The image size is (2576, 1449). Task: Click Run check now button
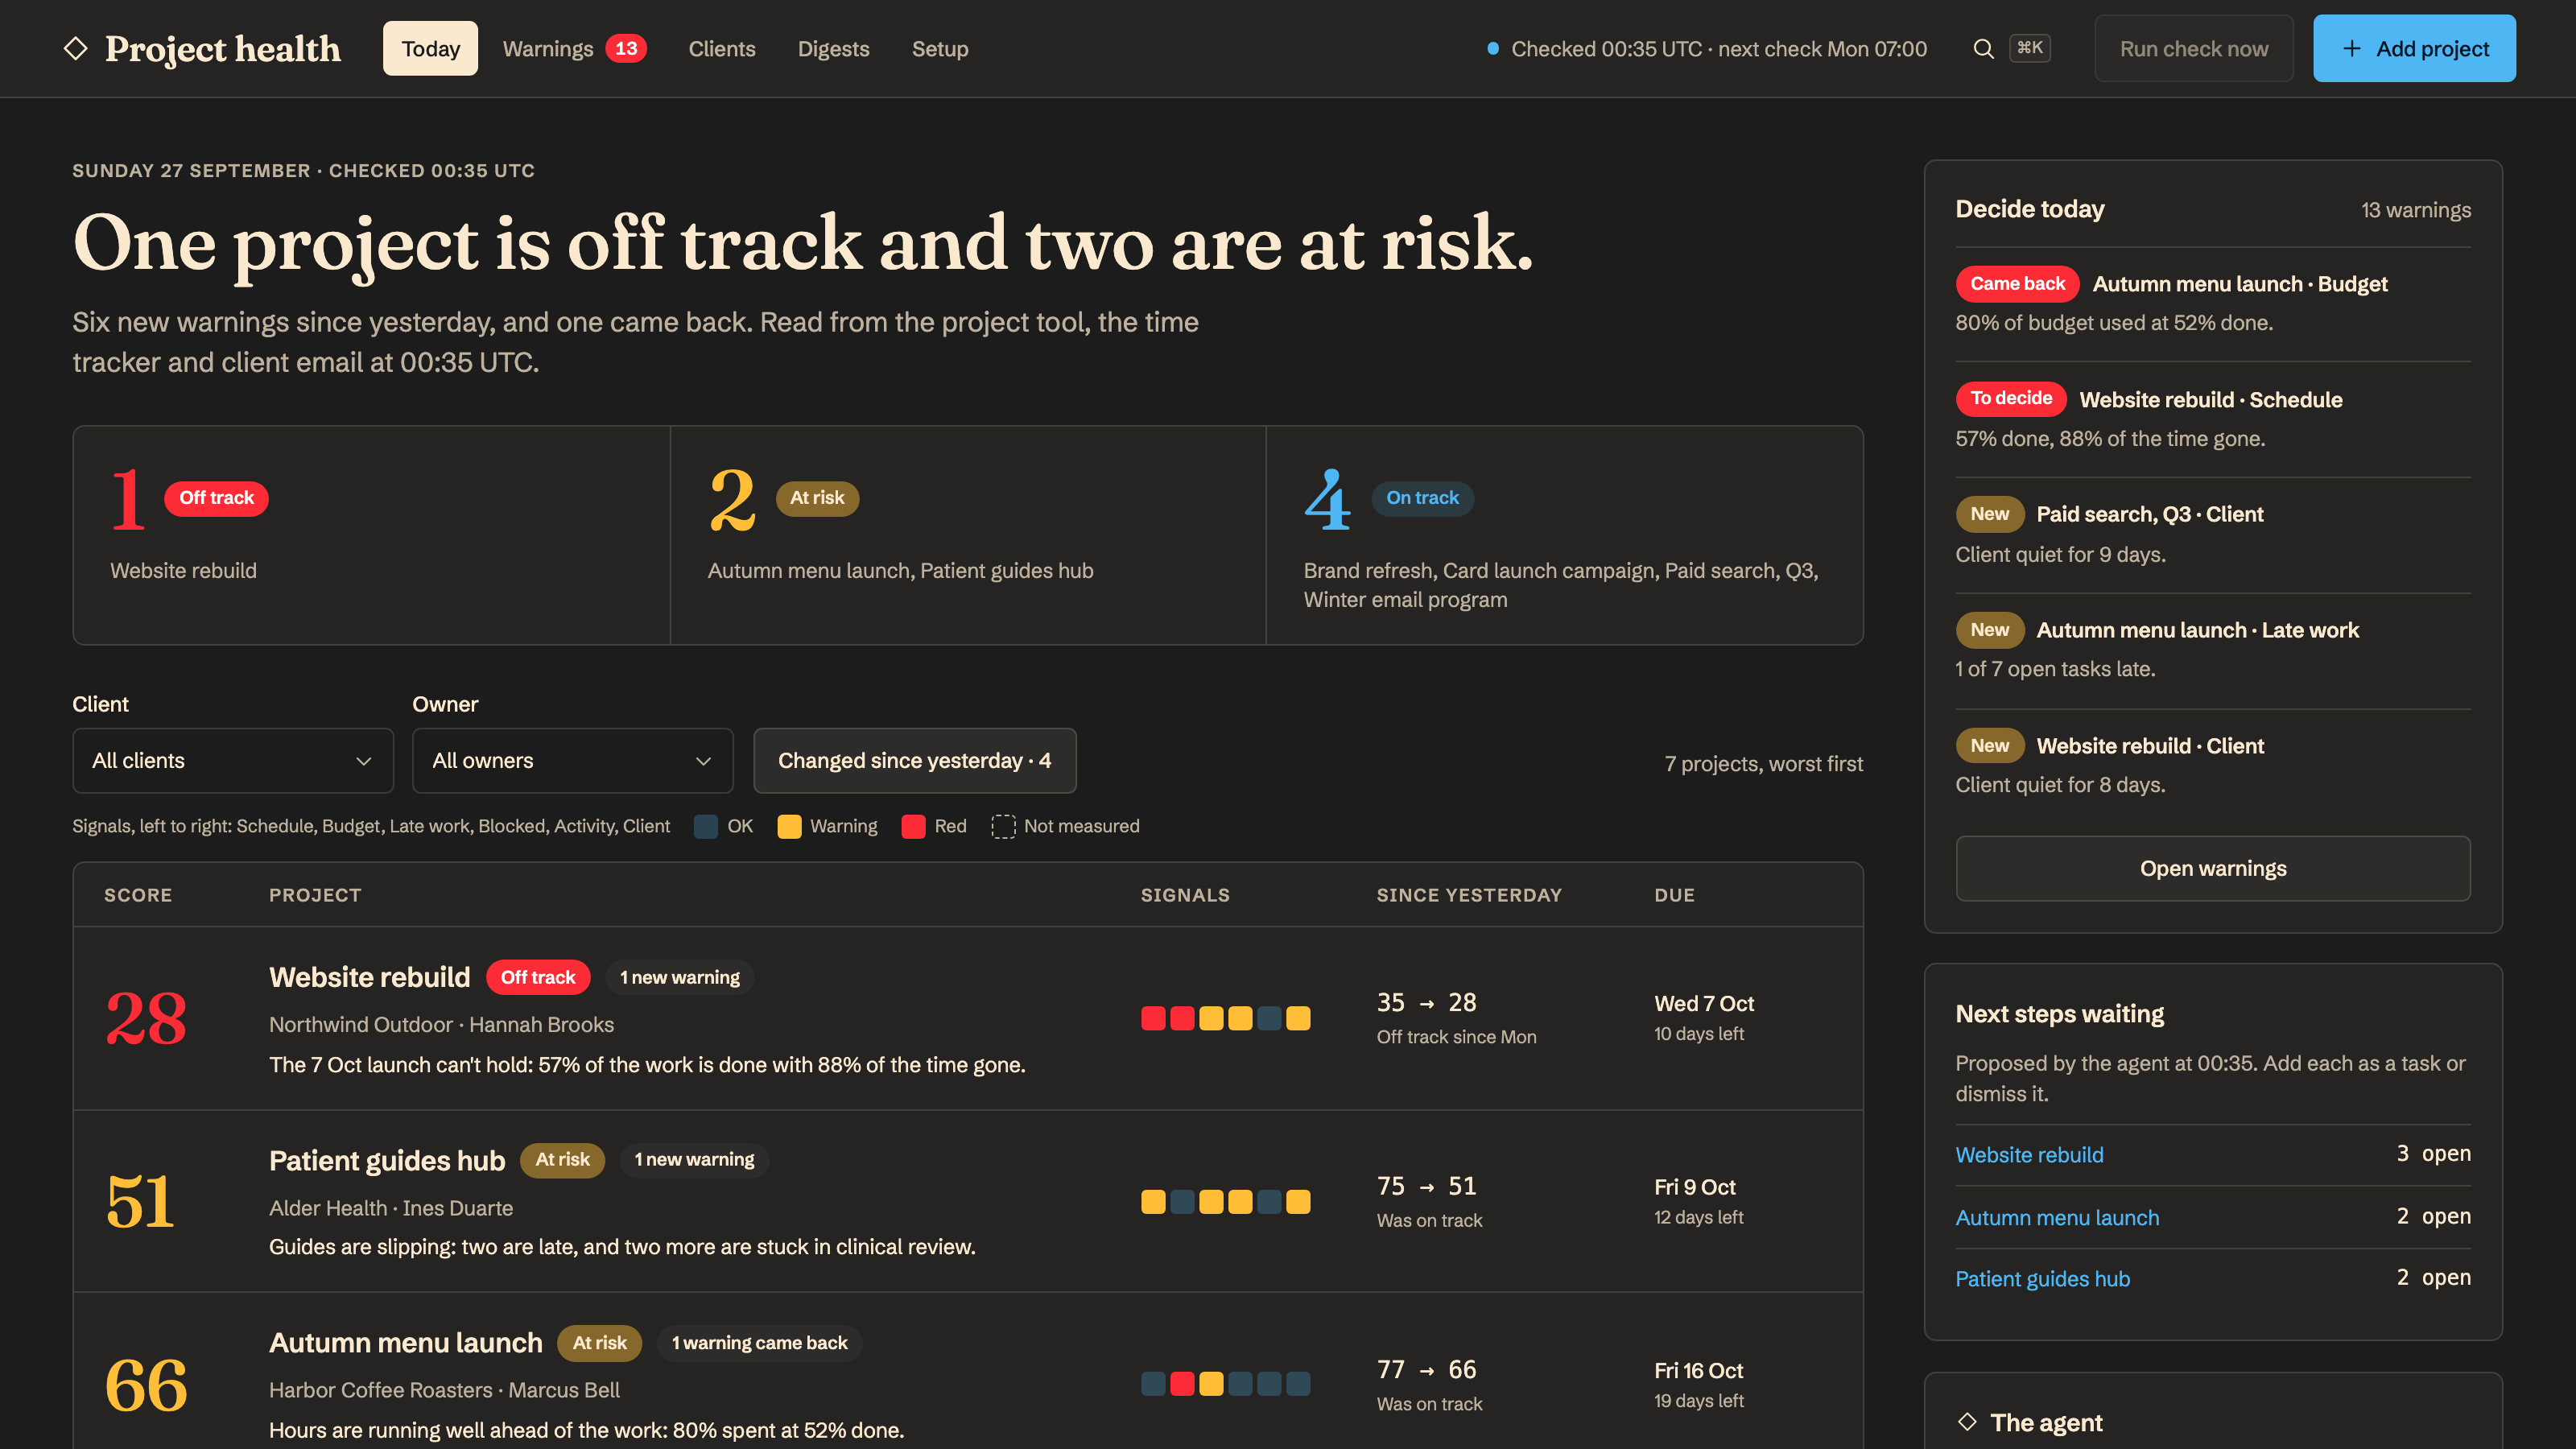pyautogui.click(x=2193, y=48)
